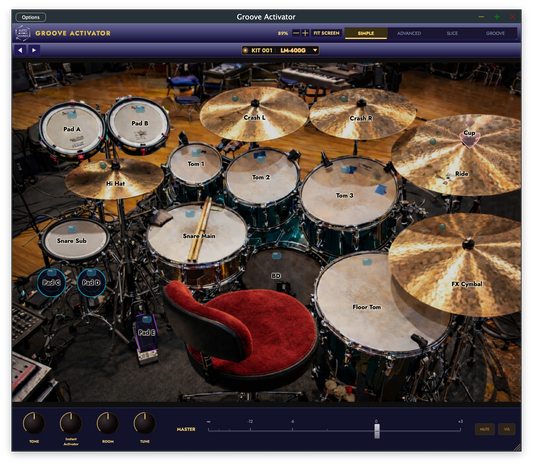The width and height of the screenshot is (533, 465).
Task: Trigger the round Pad C
Action: coord(51,282)
